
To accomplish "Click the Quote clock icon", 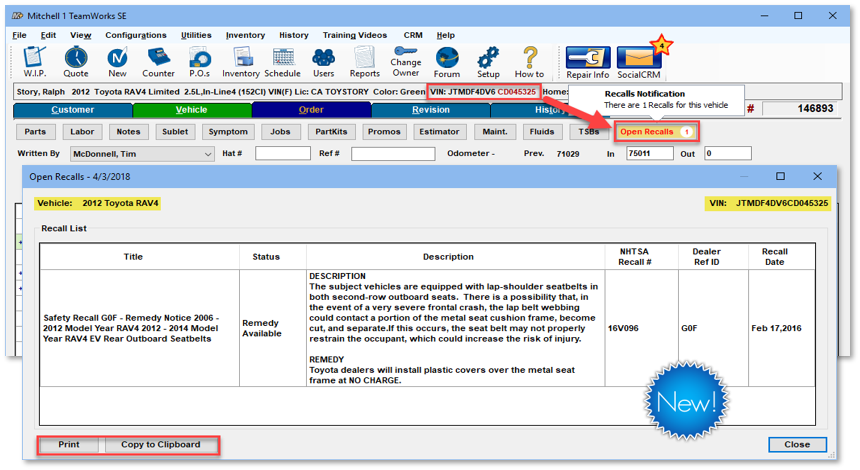I will (x=76, y=61).
